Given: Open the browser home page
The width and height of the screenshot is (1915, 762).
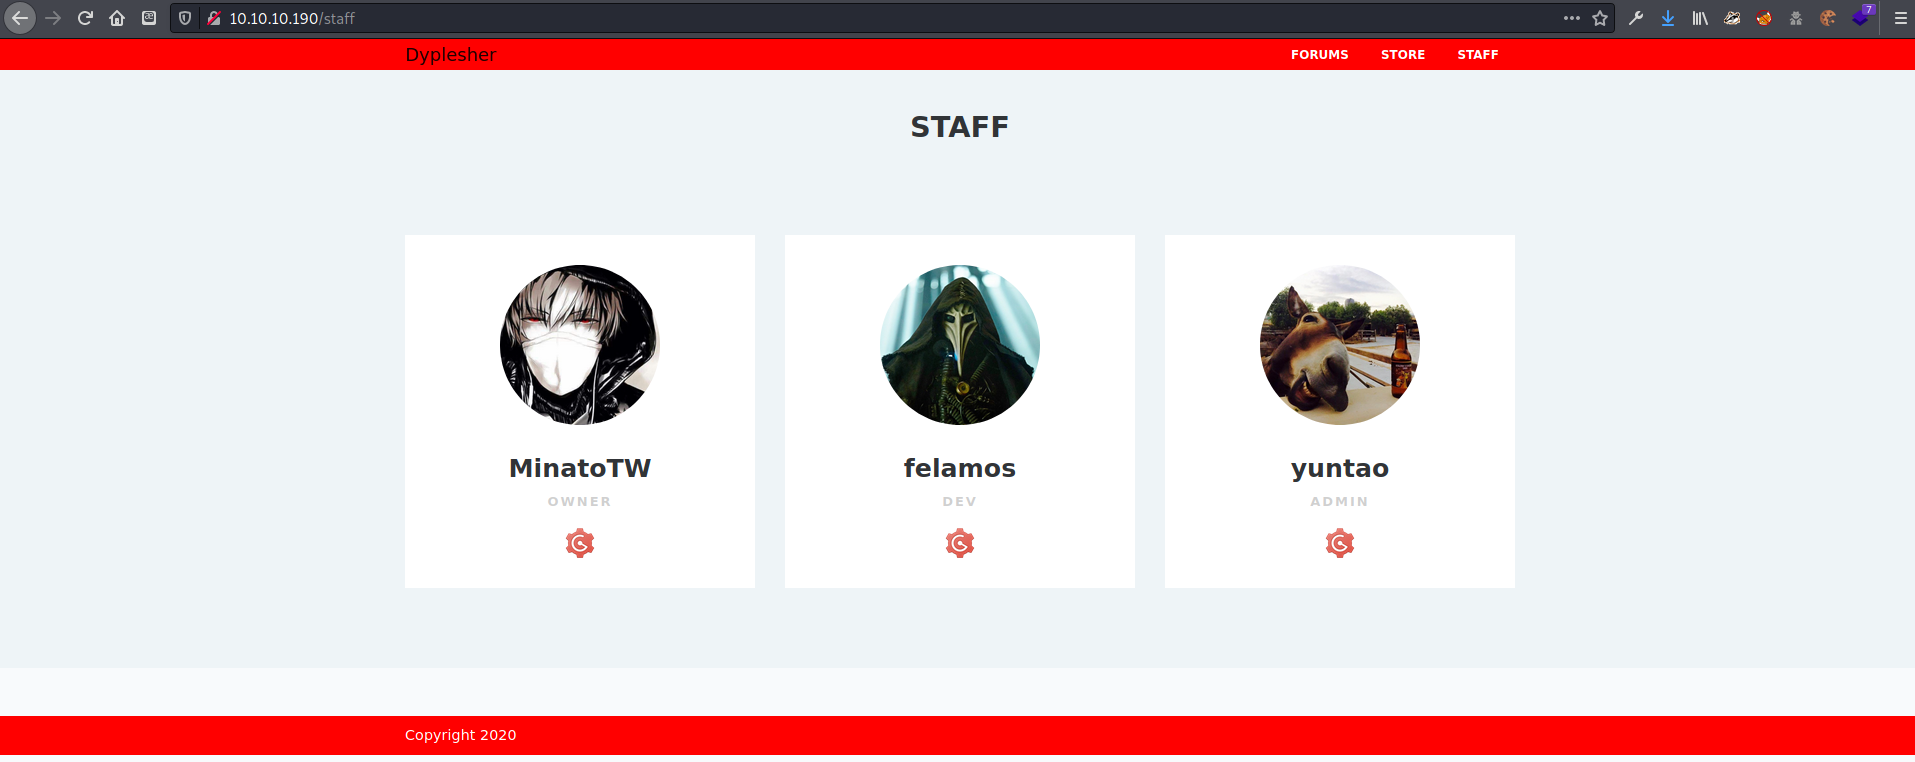Looking at the screenshot, I should (117, 18).
